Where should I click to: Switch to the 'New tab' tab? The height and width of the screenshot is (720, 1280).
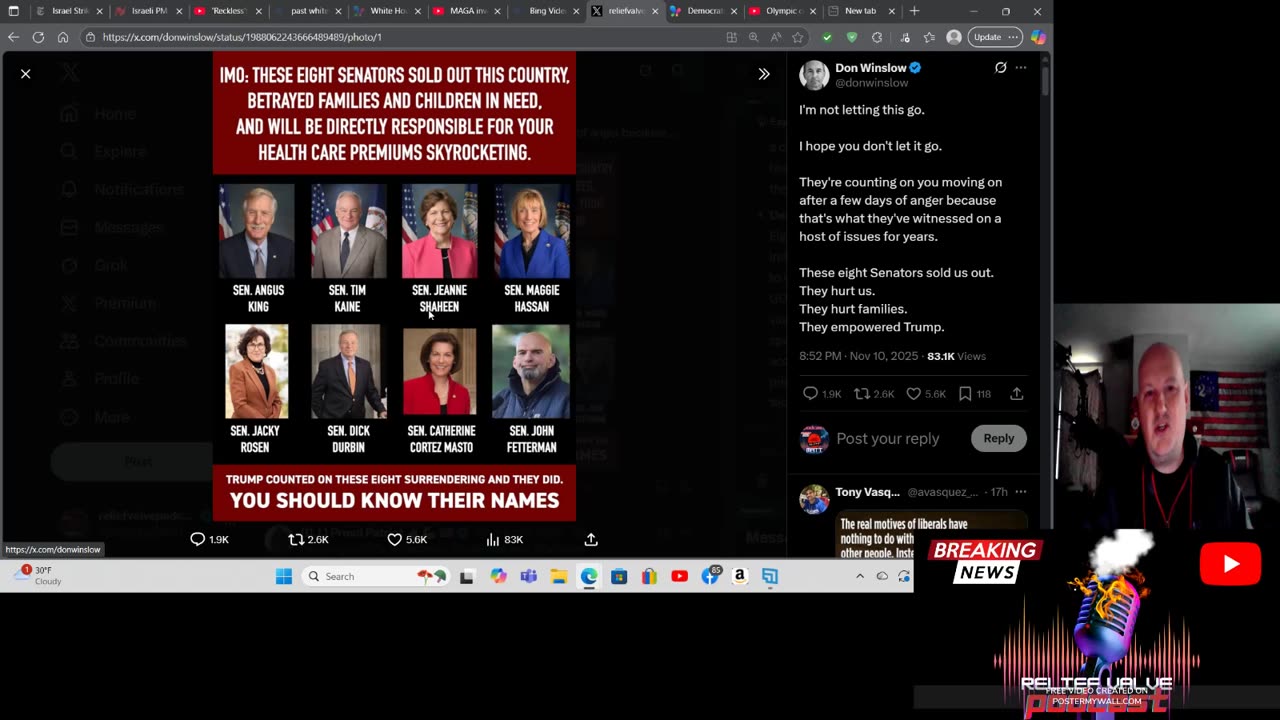point(860,11)
